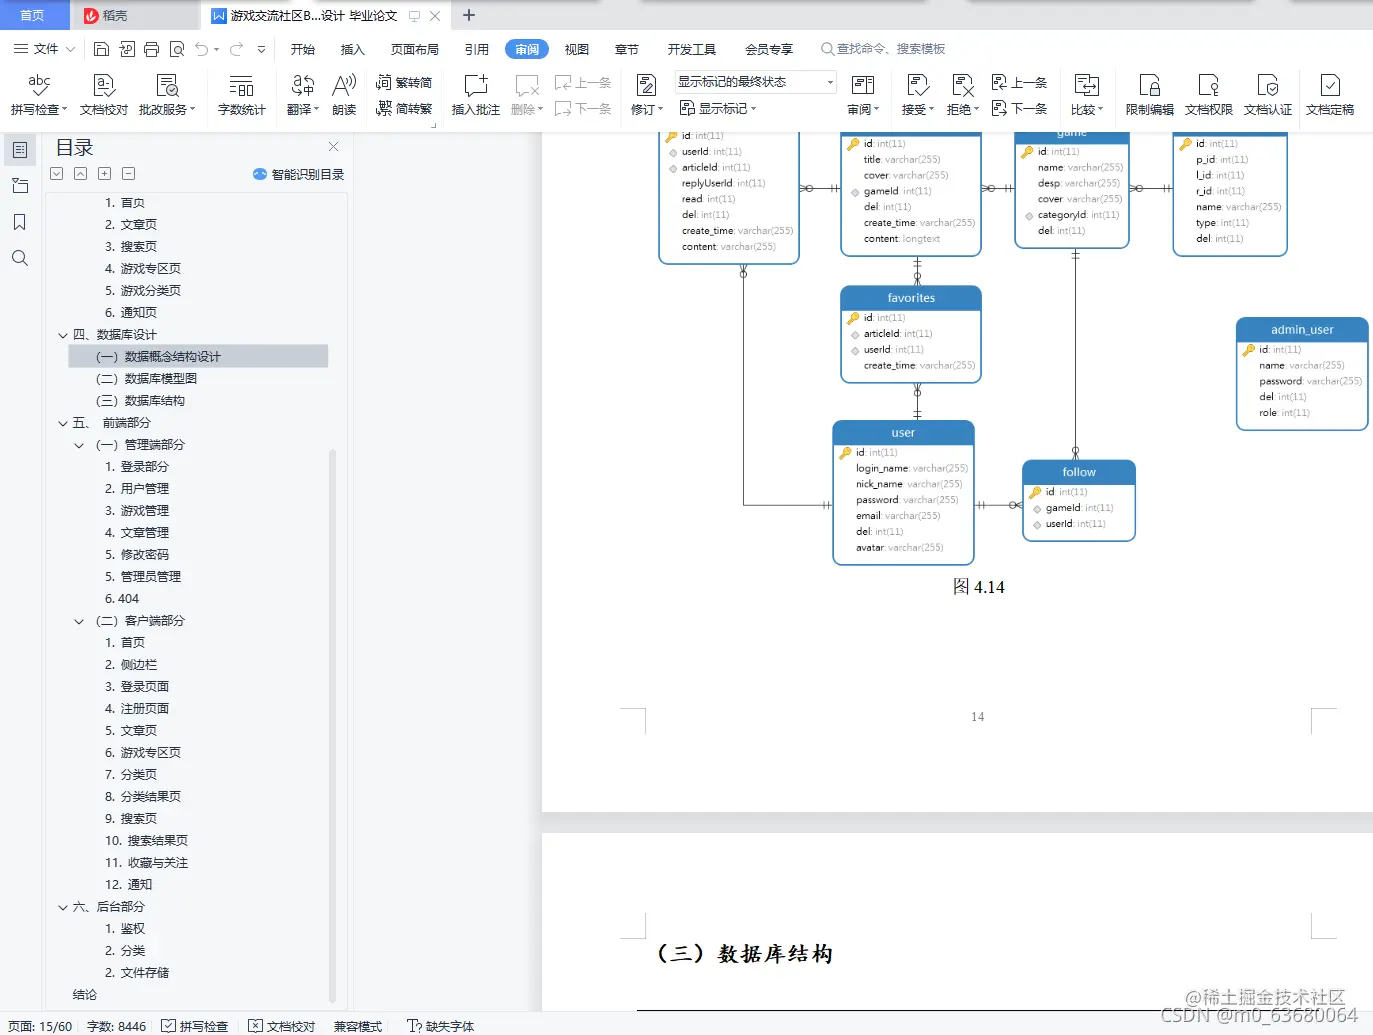
Task: Go to the previous change with 上一条
Action: (1019, 82)
